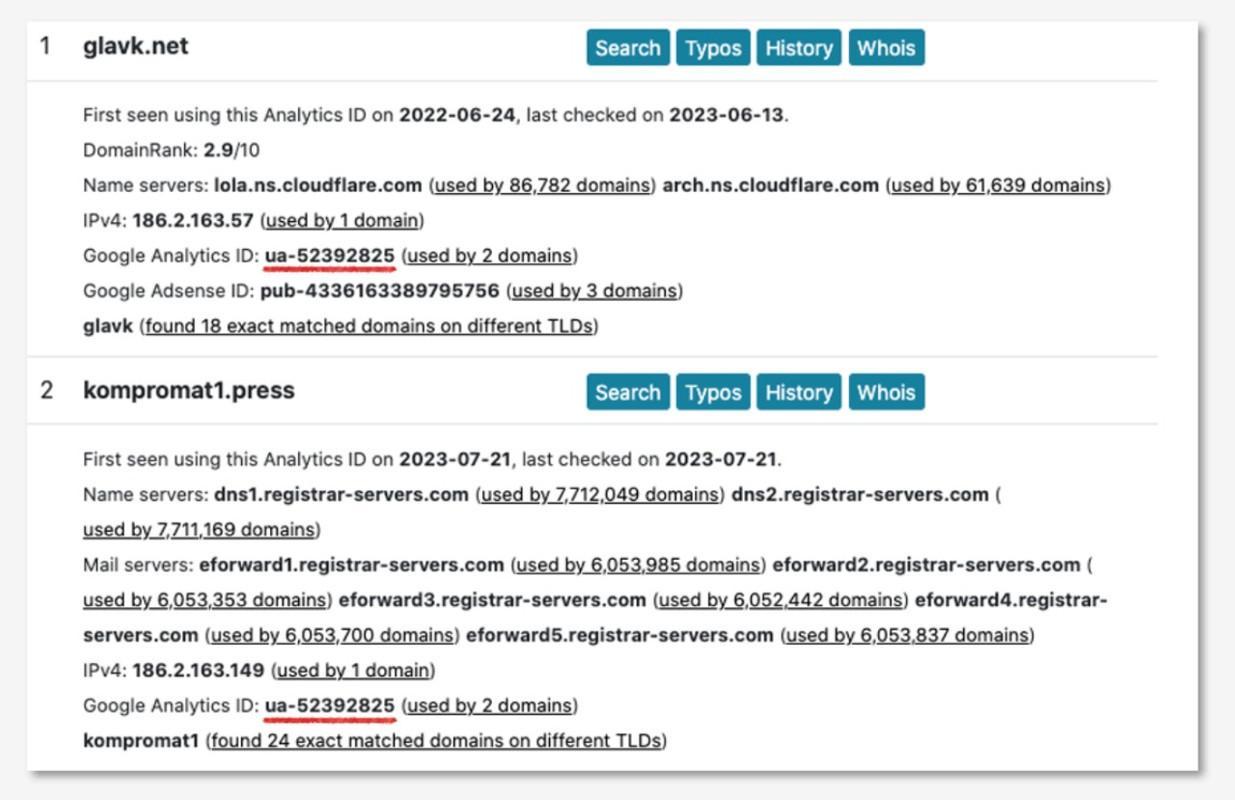Click eforward2.registrar-servers.com mail server
The width and height of the screenshot is (1235, 800).
[x=926, y=565]
